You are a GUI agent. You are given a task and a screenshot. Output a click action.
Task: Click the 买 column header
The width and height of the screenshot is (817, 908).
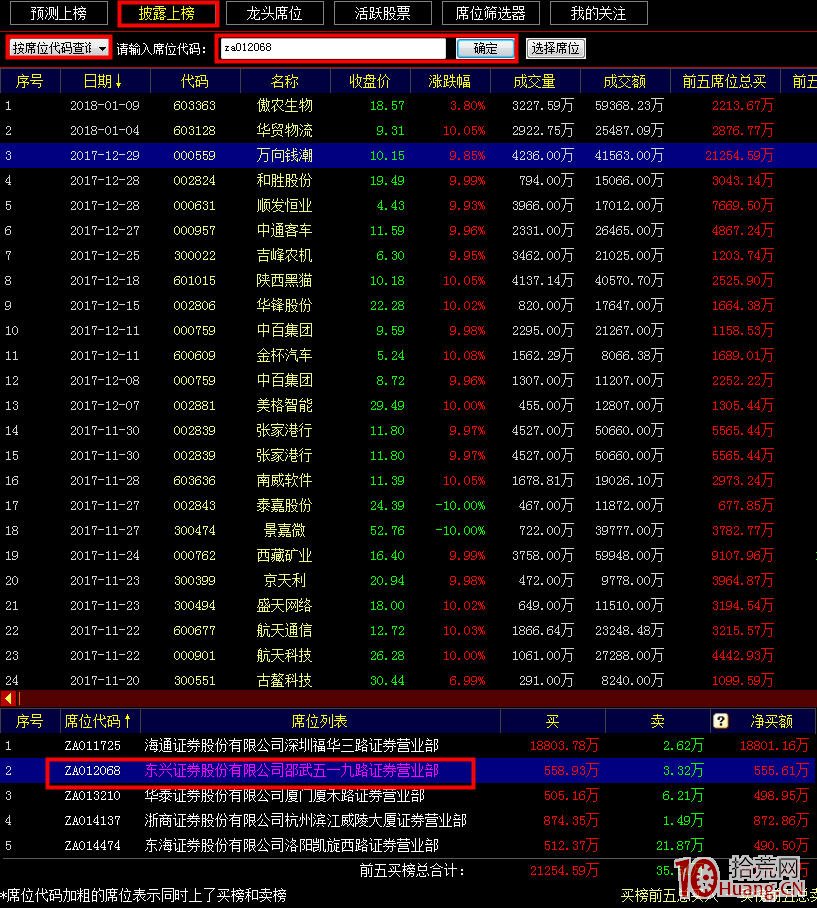(552, 721)
